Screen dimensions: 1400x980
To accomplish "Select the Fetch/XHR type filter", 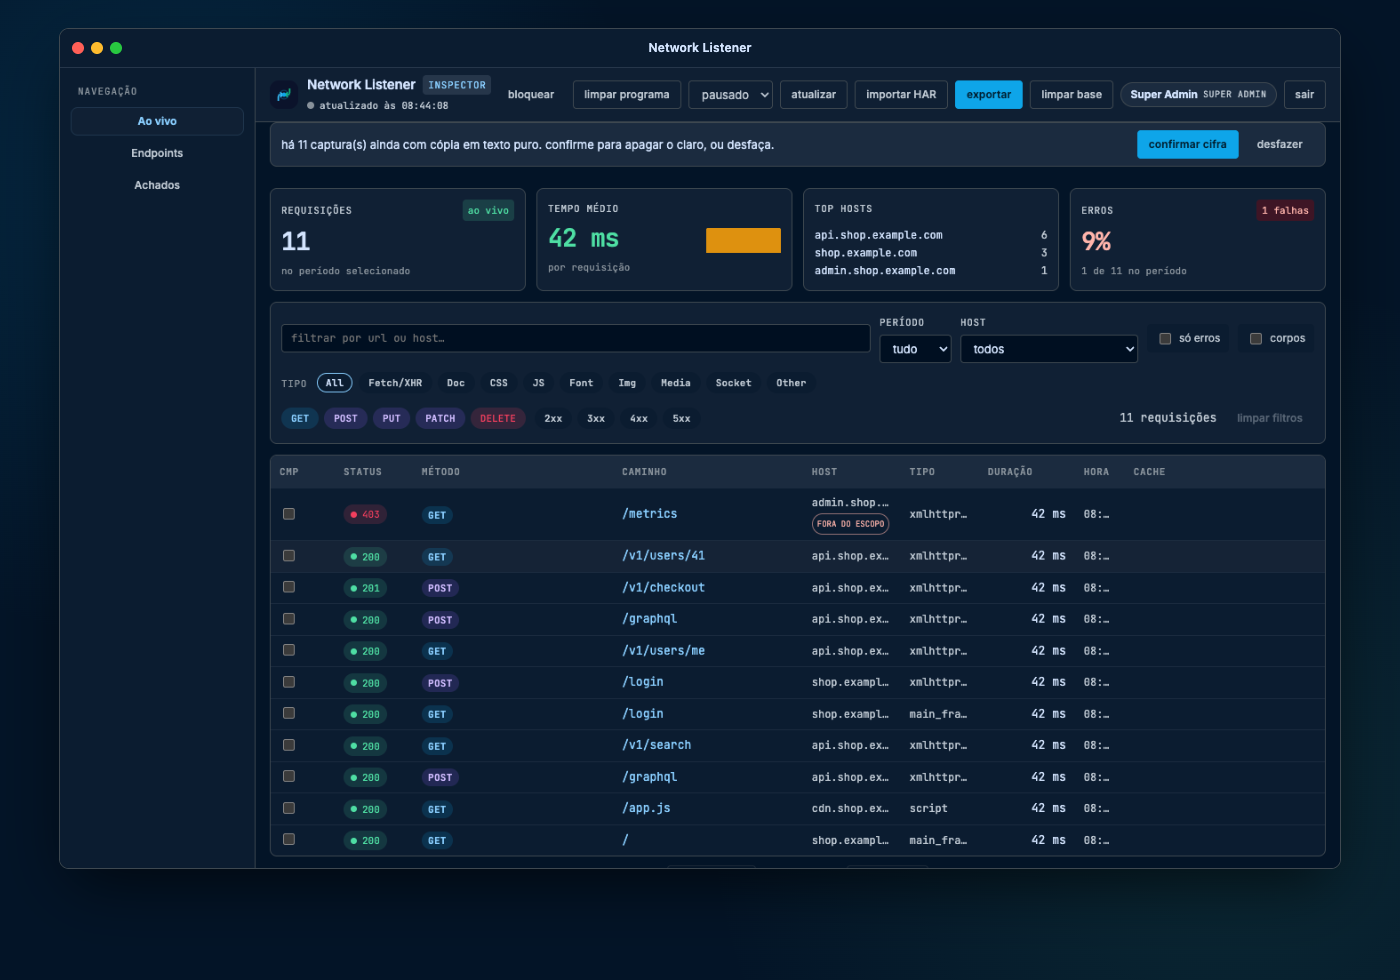I will pyautogui.click(x=395, y=383).
